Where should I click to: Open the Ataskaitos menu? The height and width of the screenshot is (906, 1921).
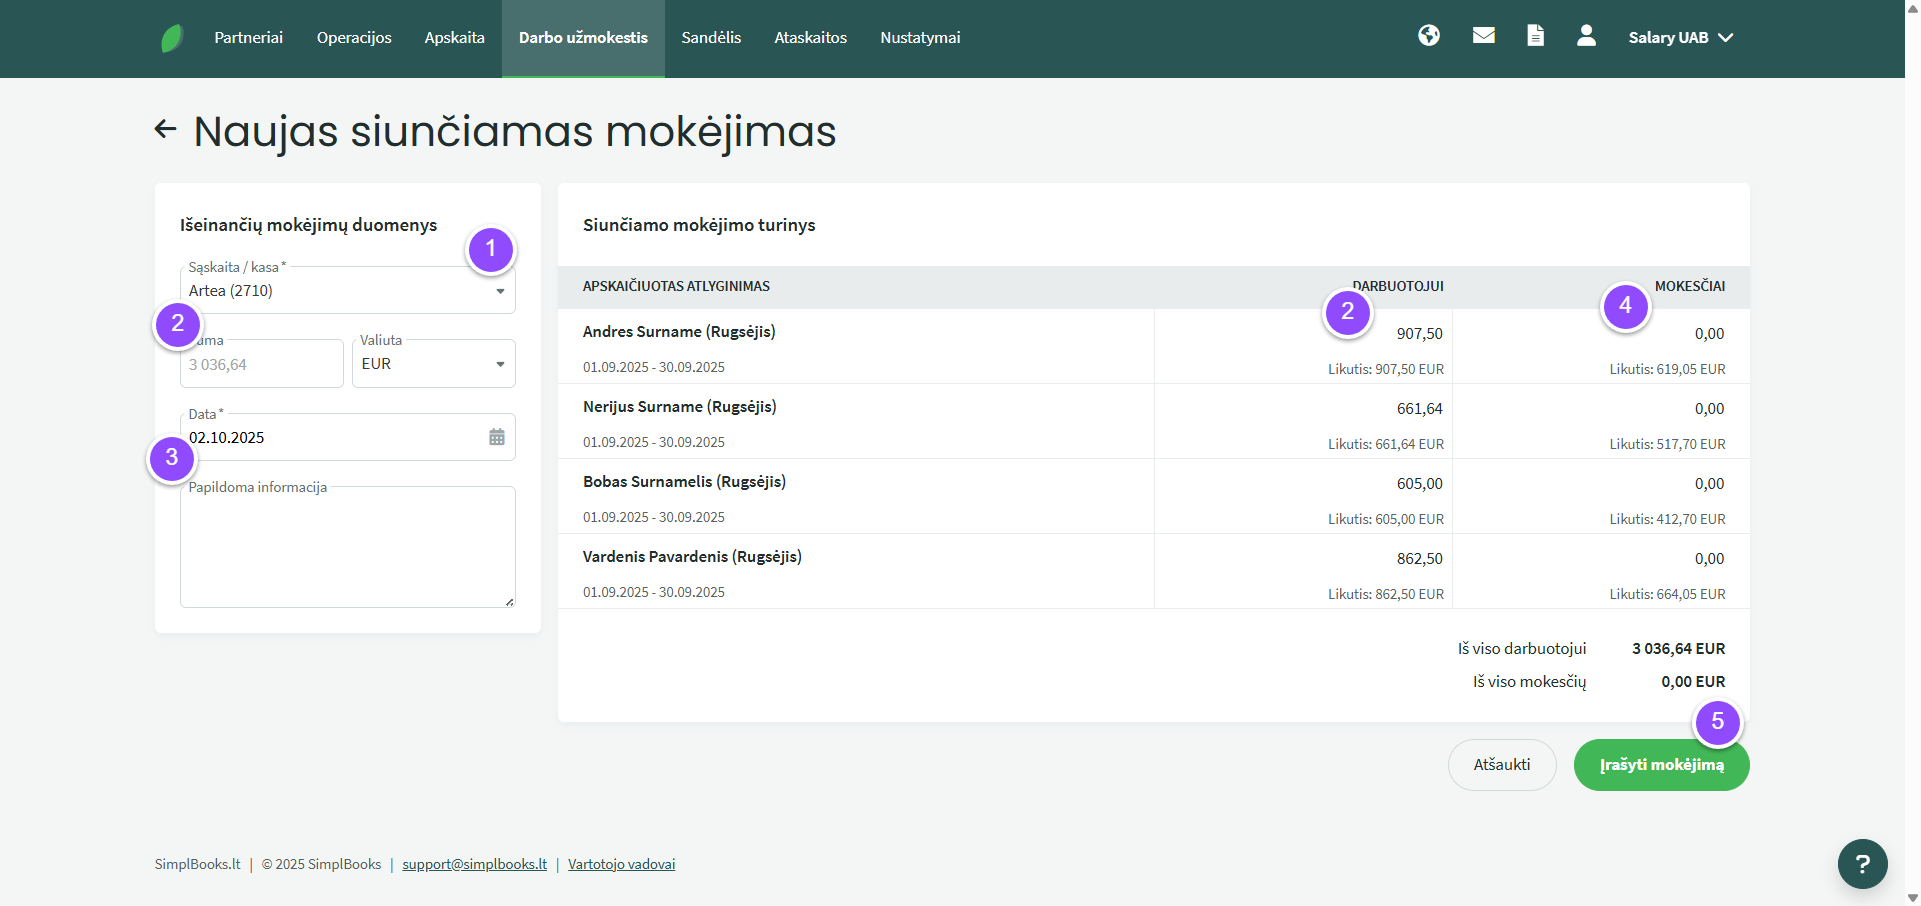(810, 38)
